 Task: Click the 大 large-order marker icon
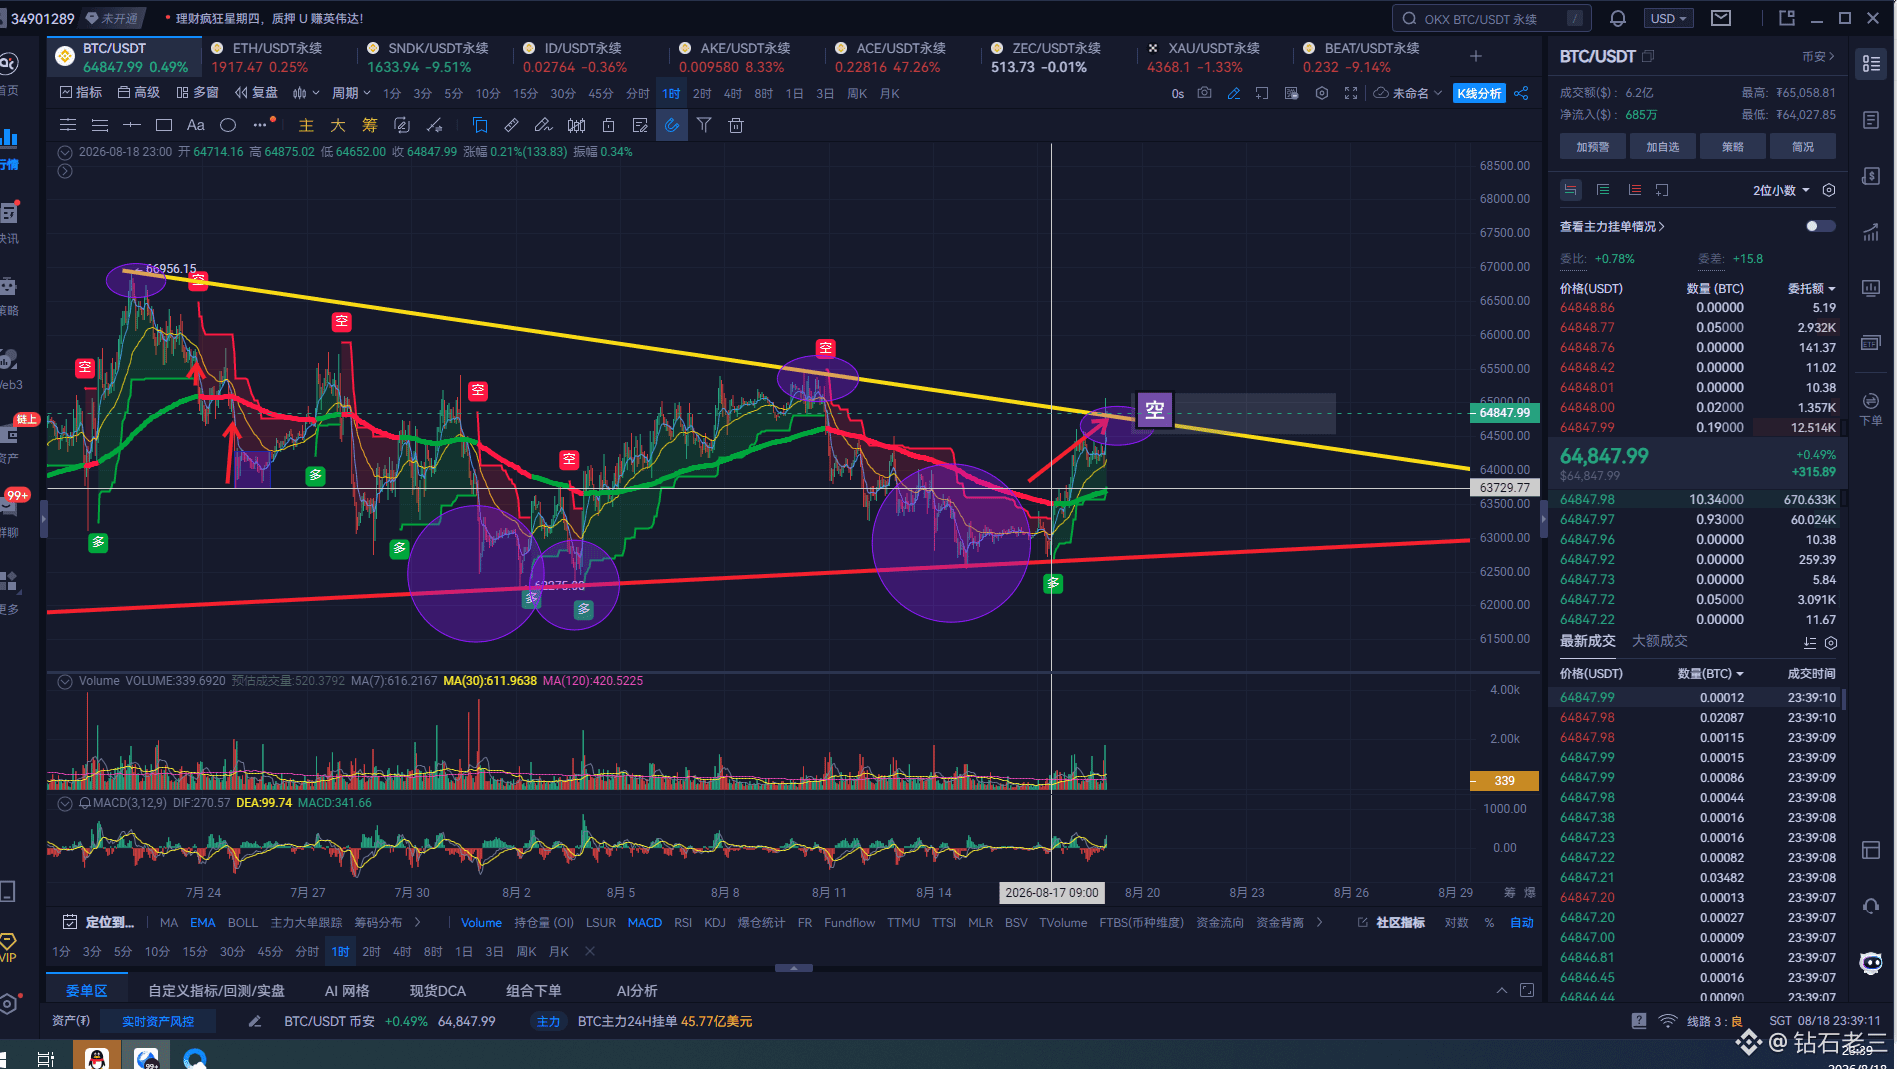[338, 125]
